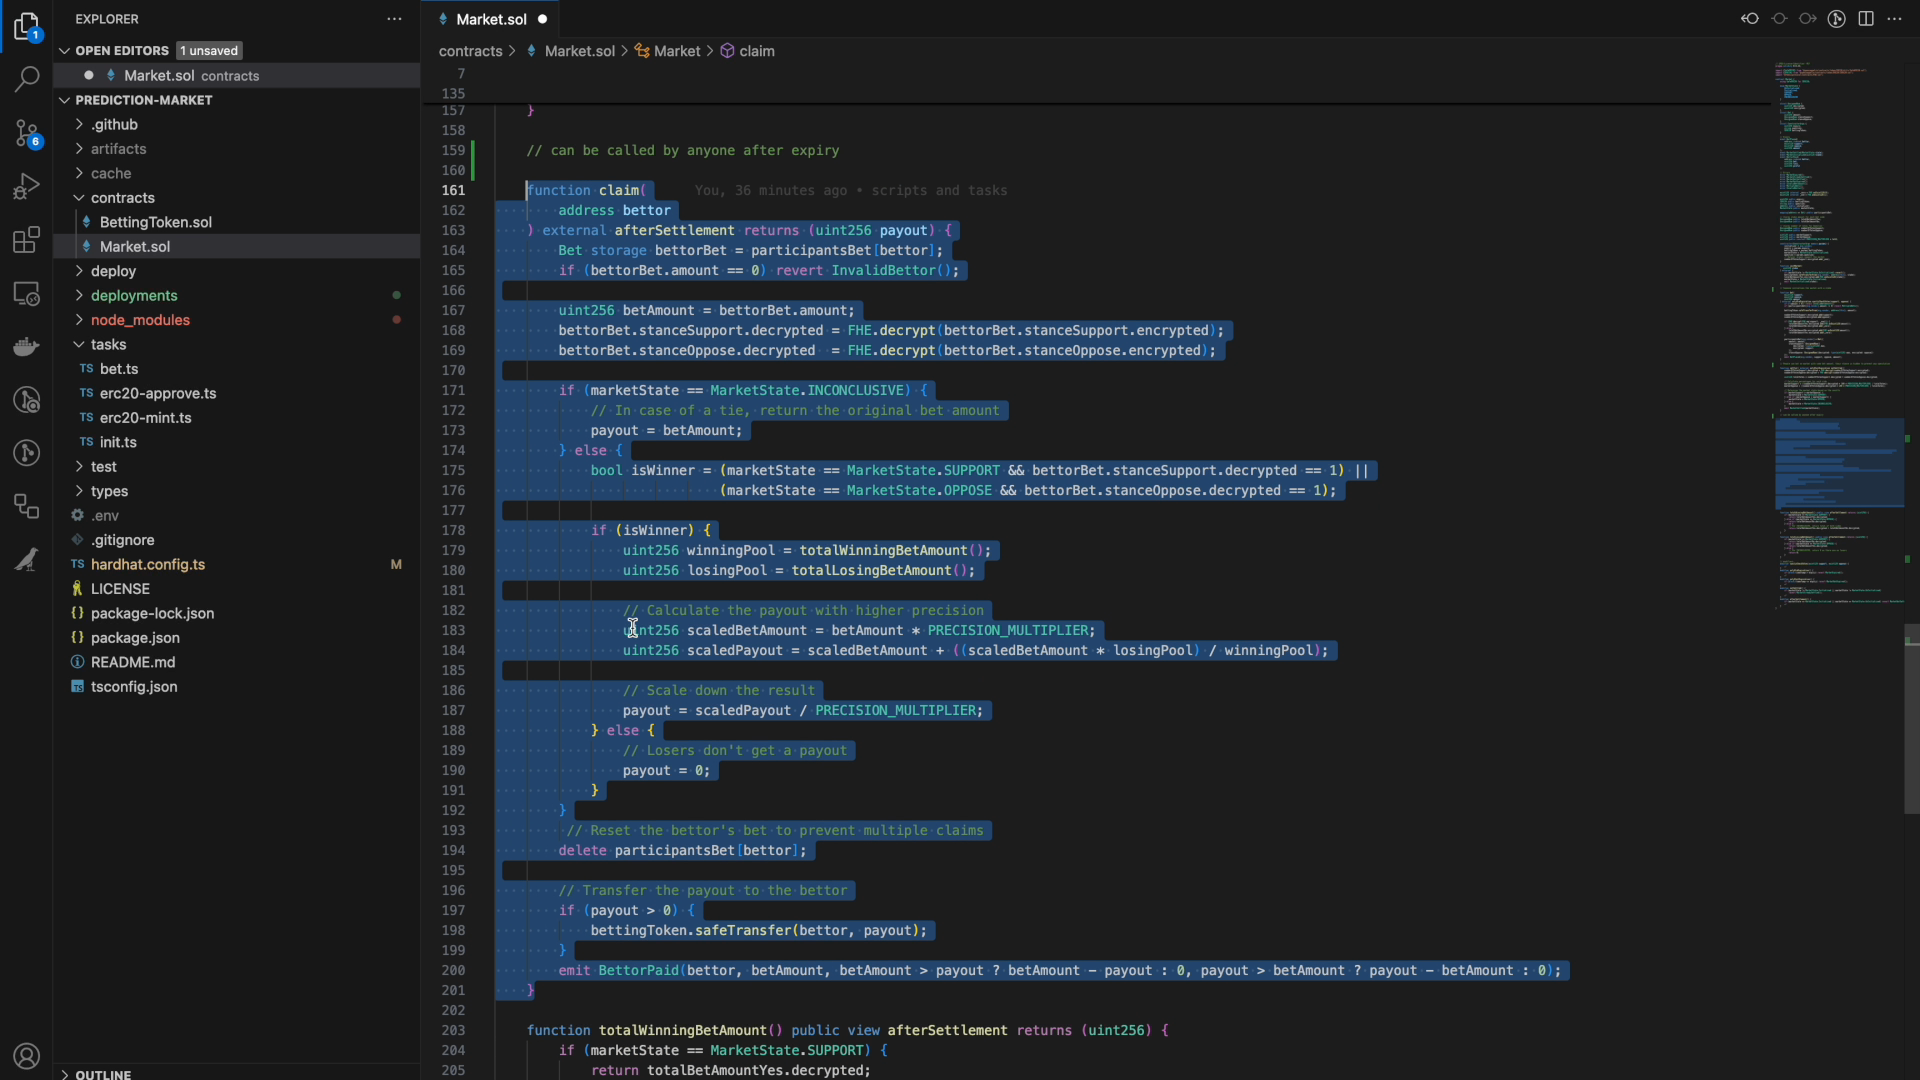Open the Docker view icon
The width and height of the screenshot is (1920, 1080).
[x=27, y=347]
